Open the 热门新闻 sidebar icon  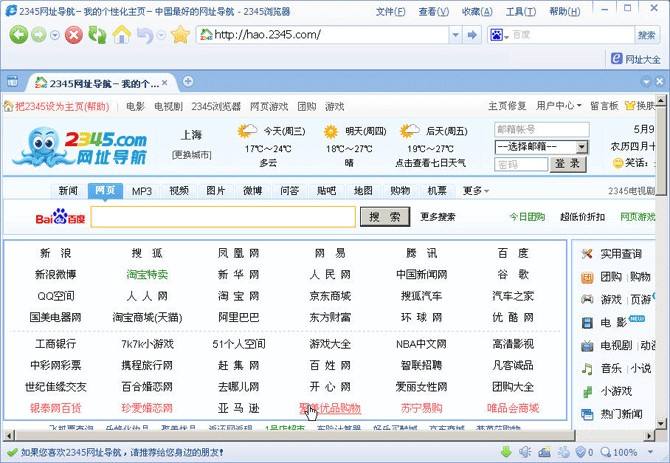(587, 413)
